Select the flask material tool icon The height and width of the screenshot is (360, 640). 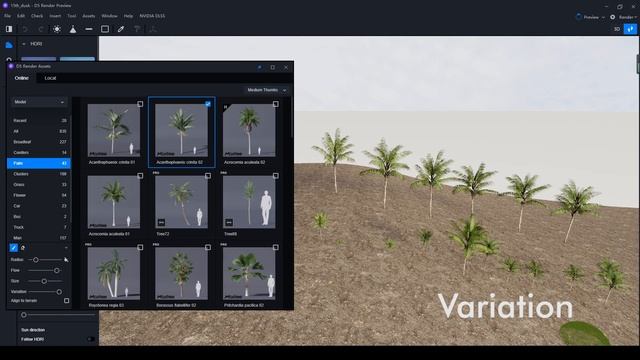tap(73, 29)
